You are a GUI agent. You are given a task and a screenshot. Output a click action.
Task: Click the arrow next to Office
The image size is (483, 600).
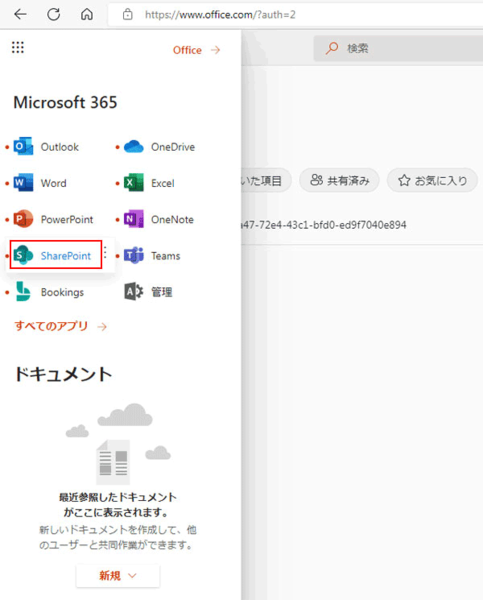click(x=216, y=50)
